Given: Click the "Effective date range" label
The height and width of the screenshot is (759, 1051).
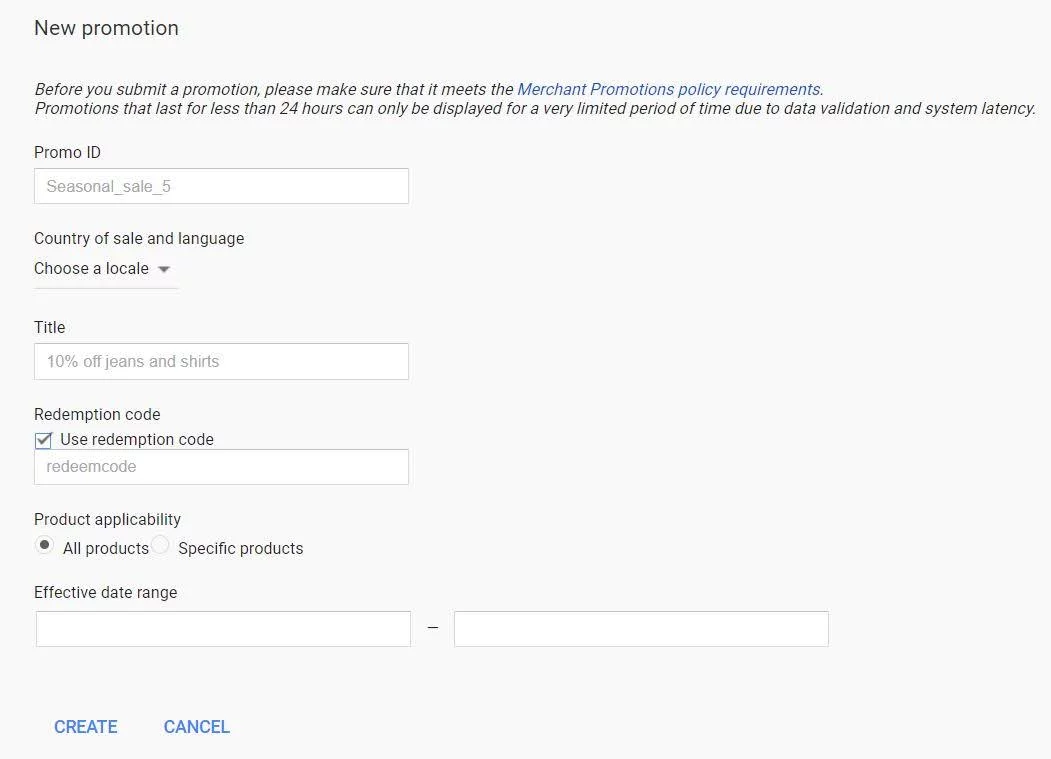Looking at the screenshot, I should 105,593.
